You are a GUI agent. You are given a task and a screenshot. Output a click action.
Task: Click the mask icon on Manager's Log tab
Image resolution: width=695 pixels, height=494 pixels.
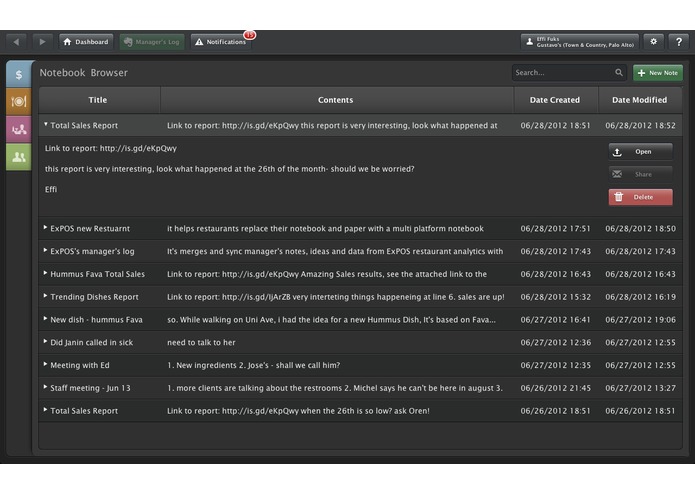(x=128, y=42)
